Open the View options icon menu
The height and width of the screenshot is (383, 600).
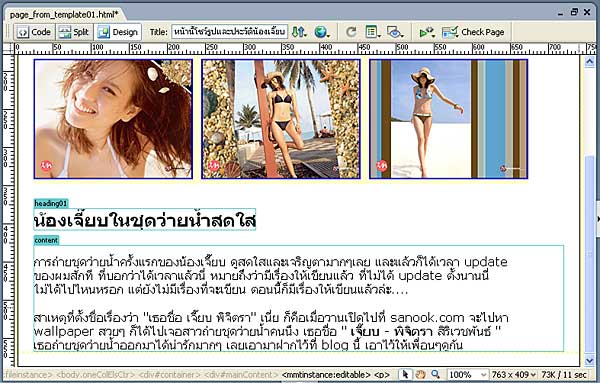(x=372, y=32)
